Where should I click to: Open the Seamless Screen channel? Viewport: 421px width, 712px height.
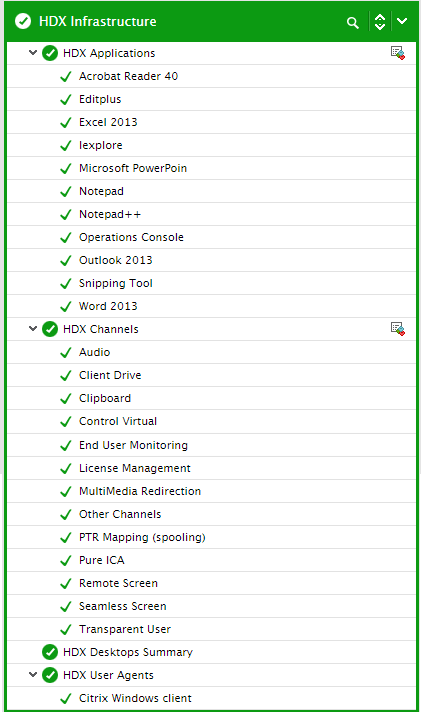click(x=123, y=606)
